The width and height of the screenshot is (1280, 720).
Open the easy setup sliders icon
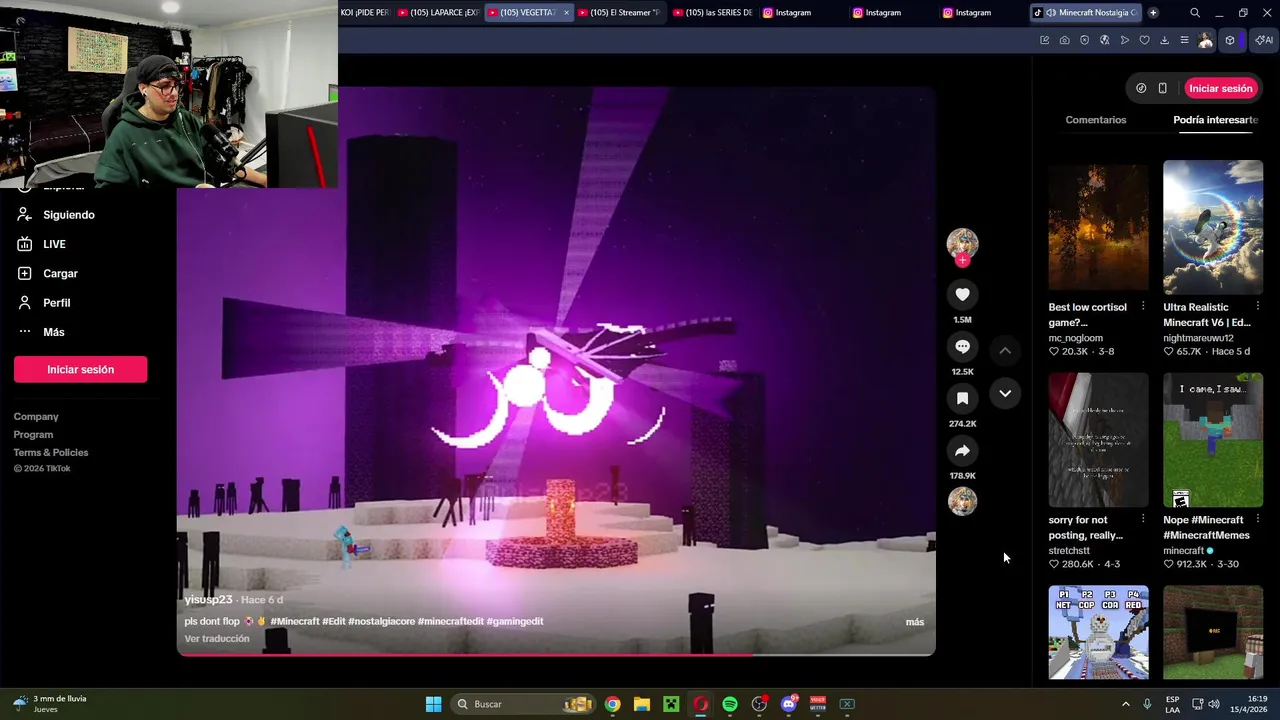click(1184, 40)
